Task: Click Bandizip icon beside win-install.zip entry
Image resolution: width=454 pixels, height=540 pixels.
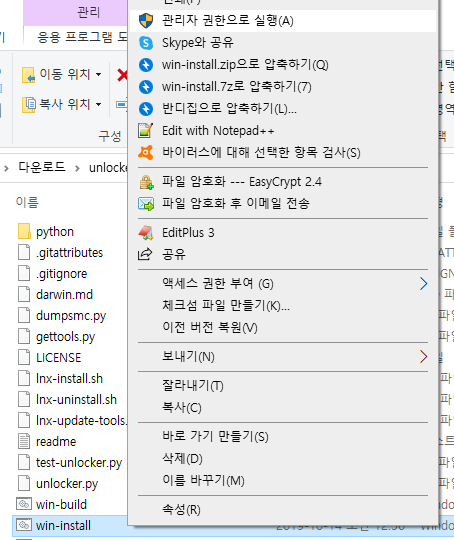Action: pos(146,65)
